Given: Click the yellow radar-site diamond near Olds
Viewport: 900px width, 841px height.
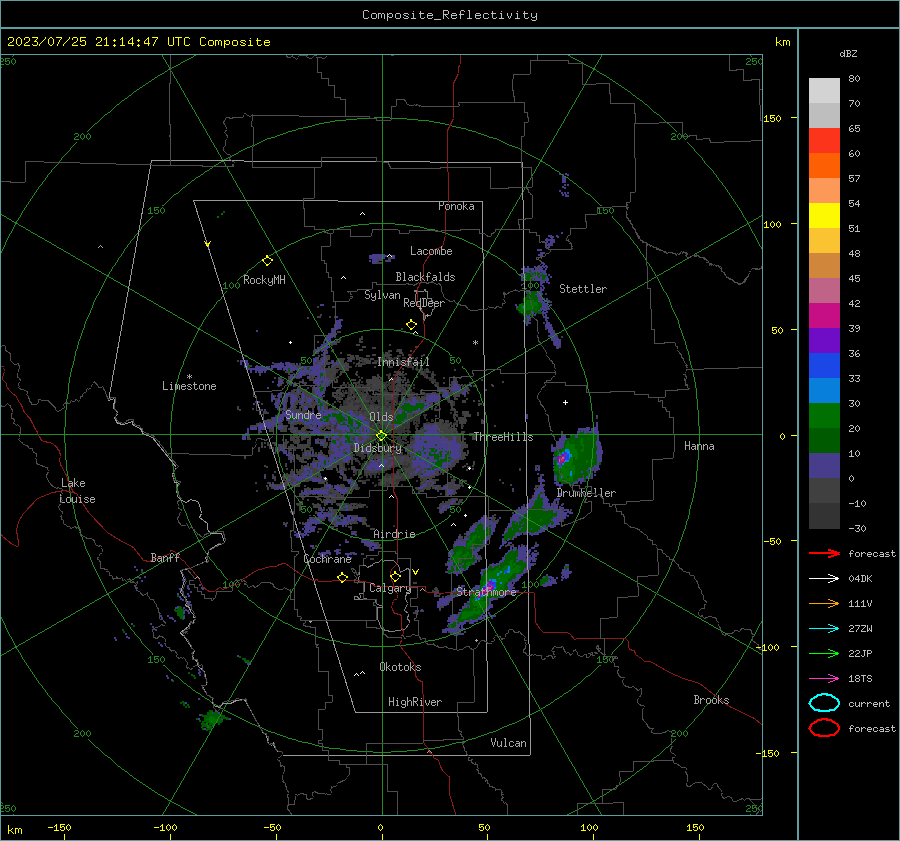Looking at the screenshot, I should (x=381, y=436).
